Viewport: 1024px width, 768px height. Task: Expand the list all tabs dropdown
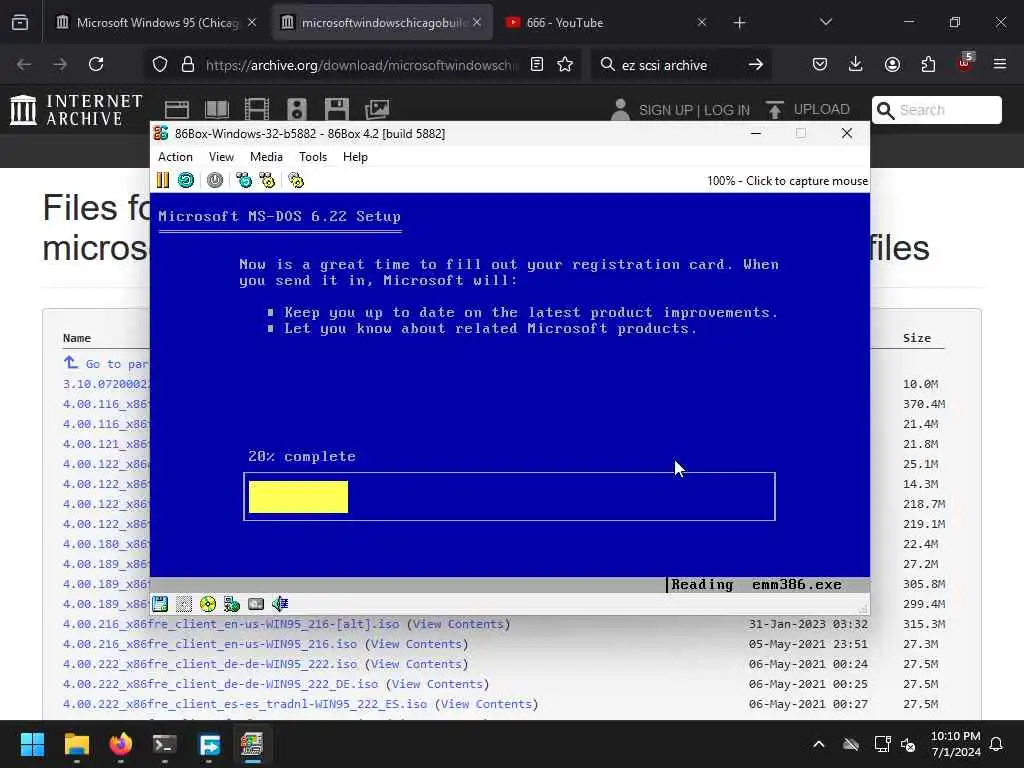tap(825, 22)
